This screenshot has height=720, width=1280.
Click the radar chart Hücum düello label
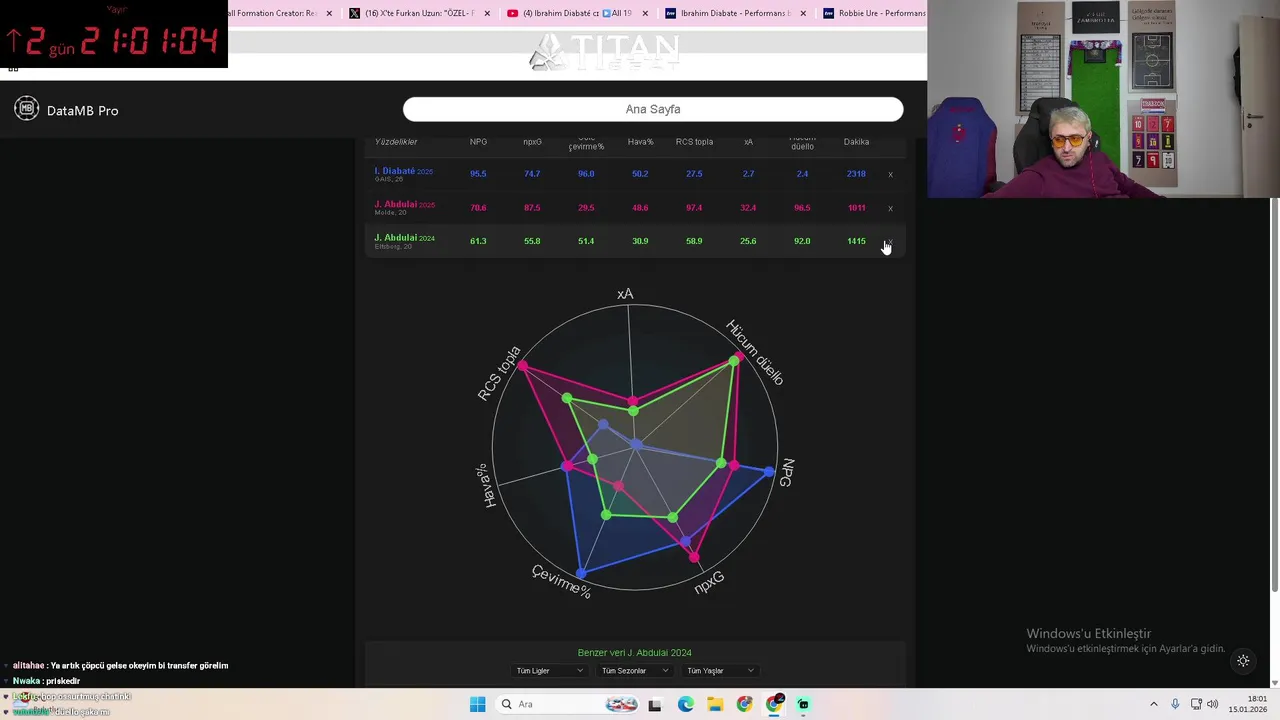tap(755, 352)
